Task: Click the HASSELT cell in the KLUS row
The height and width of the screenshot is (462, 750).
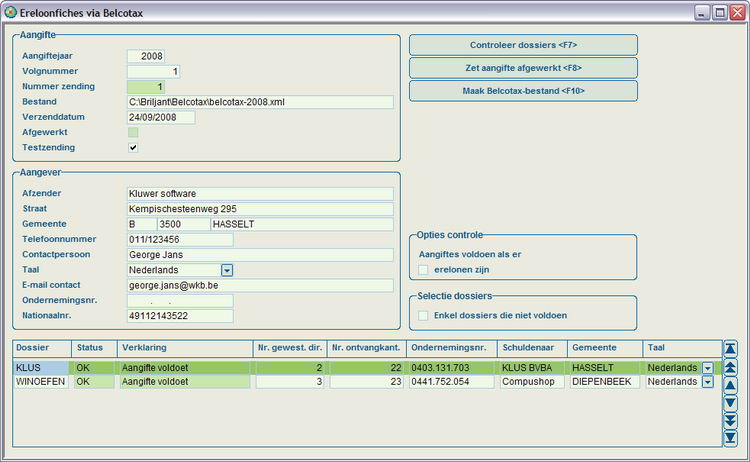Action: pos(605,368)
